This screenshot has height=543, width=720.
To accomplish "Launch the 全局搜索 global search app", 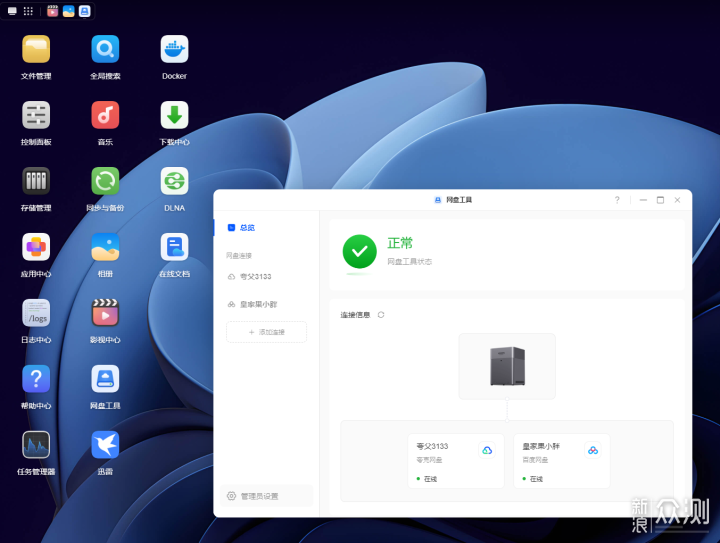I will coord(105,49).
